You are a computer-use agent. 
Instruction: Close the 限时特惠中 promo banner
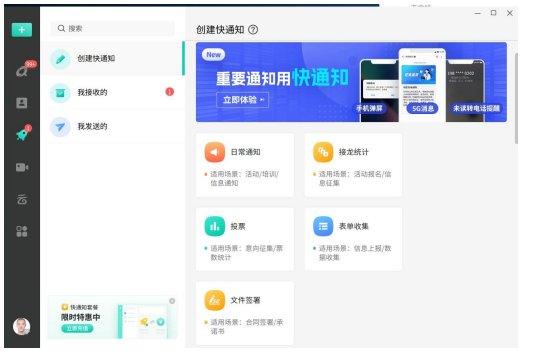coord(172,301)
